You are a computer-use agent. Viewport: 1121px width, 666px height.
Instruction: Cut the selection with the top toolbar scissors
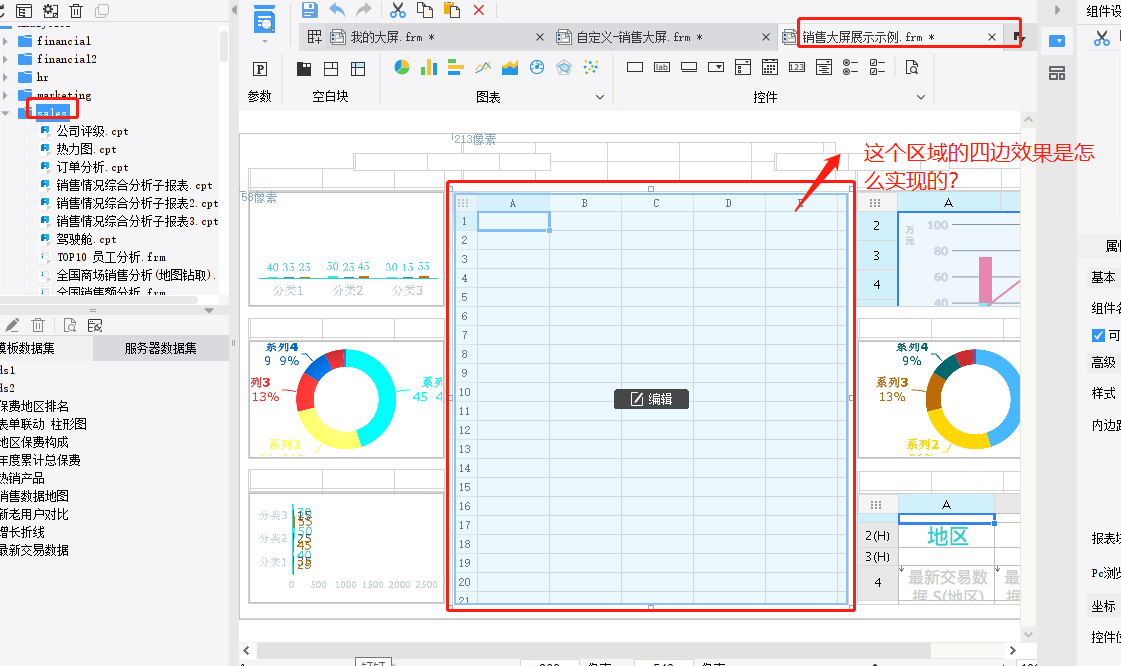coord(397,10)
